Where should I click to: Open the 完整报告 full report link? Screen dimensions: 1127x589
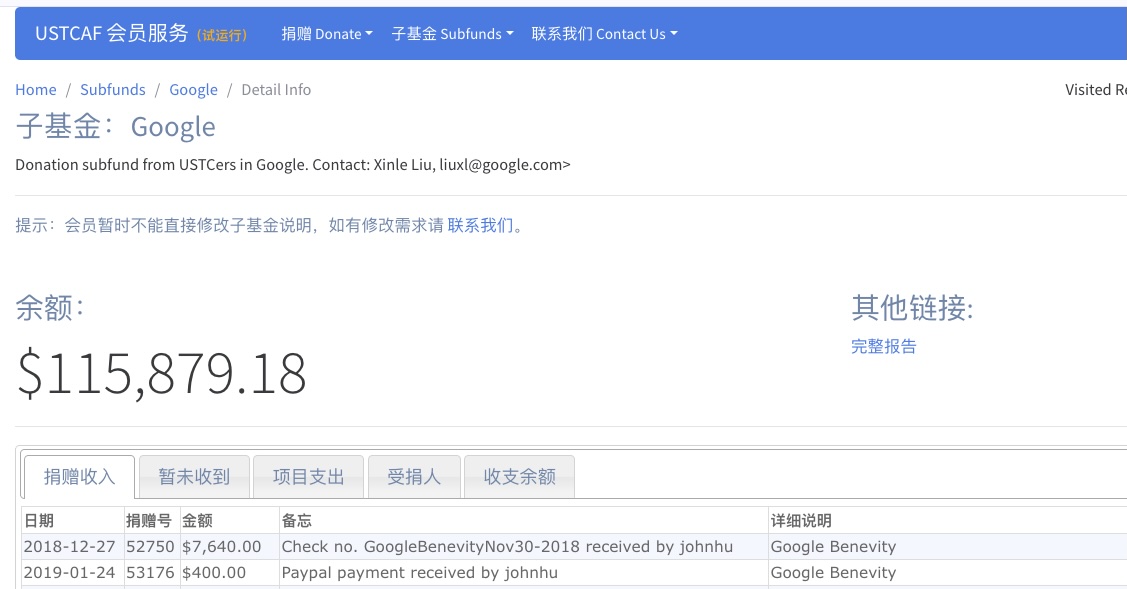tap(883, 346)
